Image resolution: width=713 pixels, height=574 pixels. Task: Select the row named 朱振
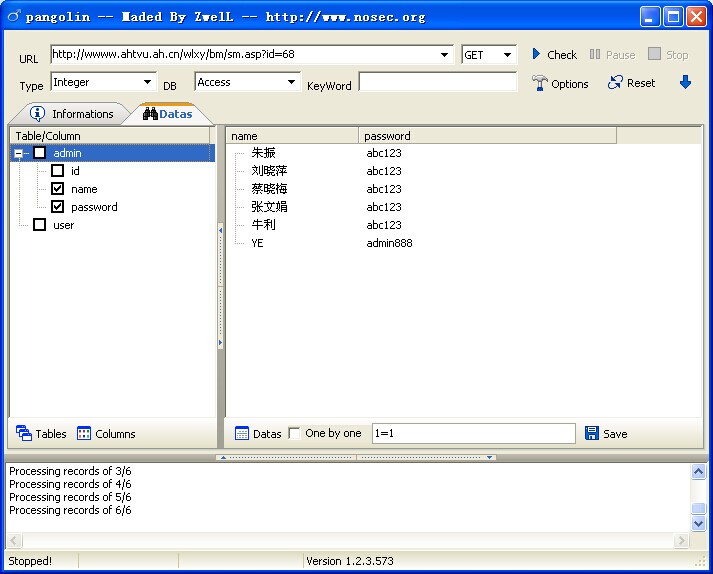263,153
